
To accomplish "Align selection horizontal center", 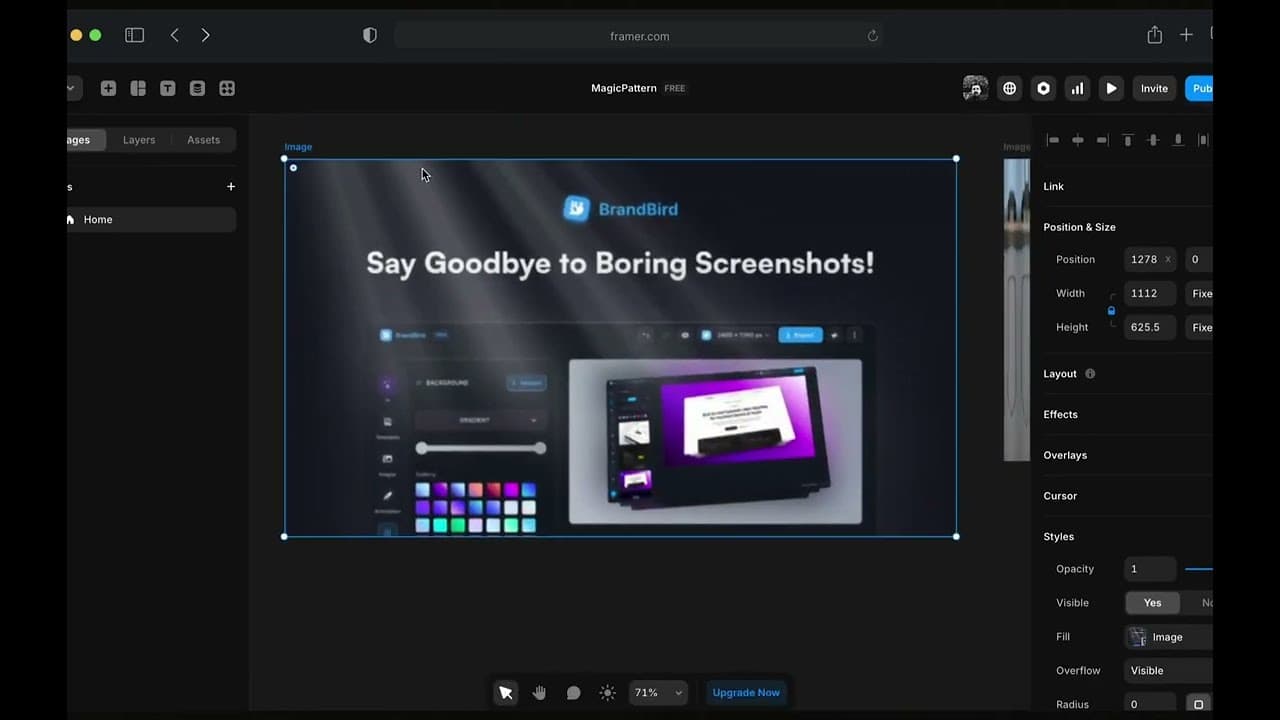I will point(1078,140).
